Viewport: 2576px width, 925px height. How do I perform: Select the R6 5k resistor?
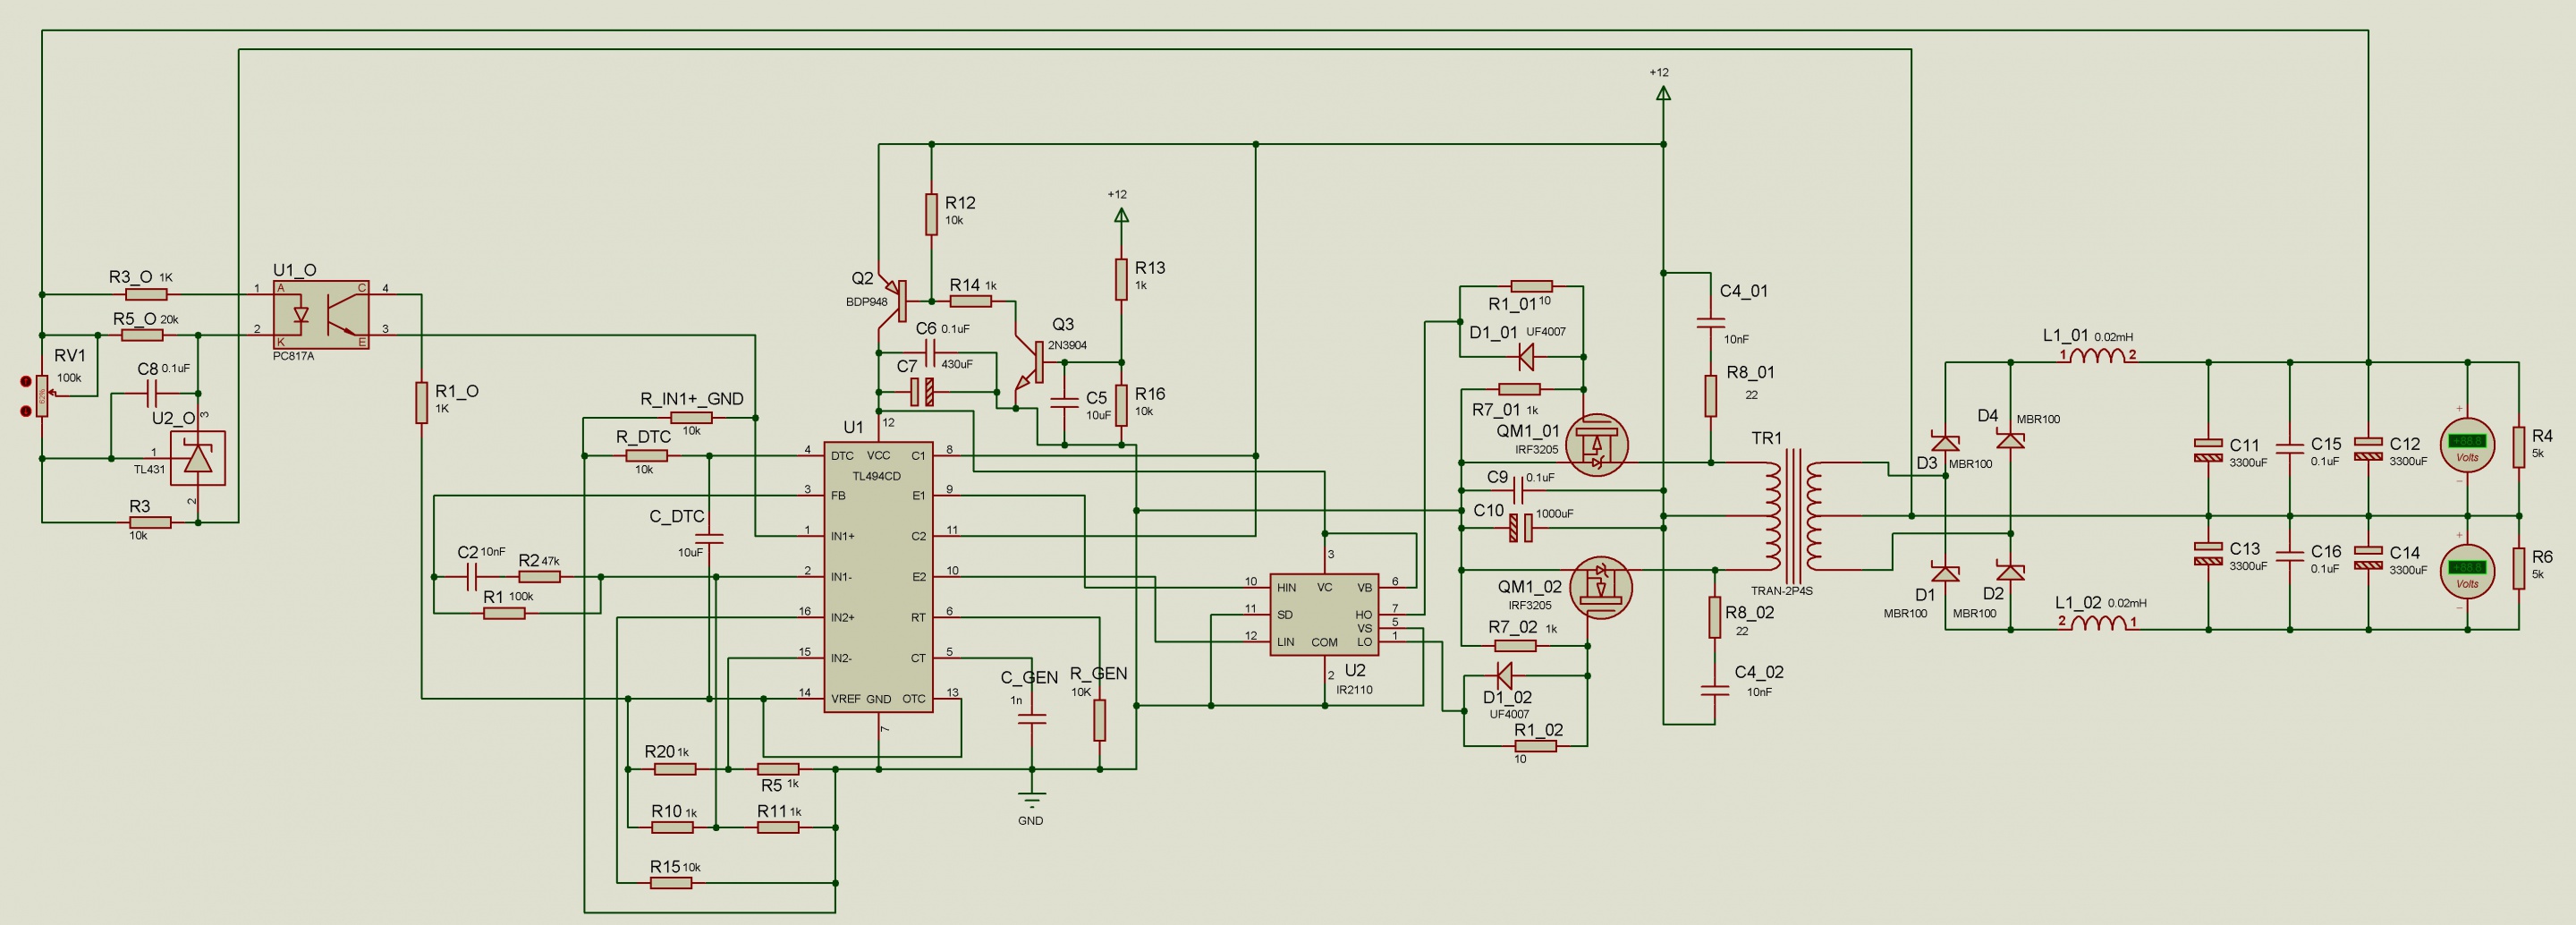(x=2518, y=569)
